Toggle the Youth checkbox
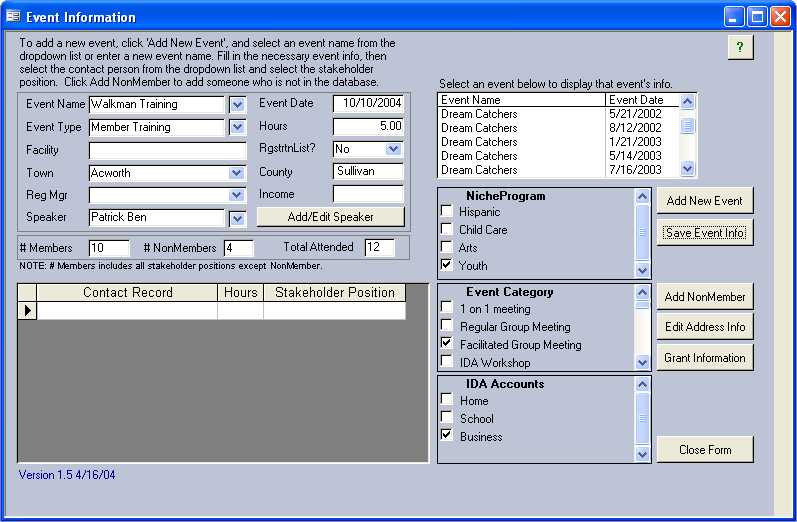Image resolution: width=797 pixels, height=522 pixels. (x=446, y=266)
